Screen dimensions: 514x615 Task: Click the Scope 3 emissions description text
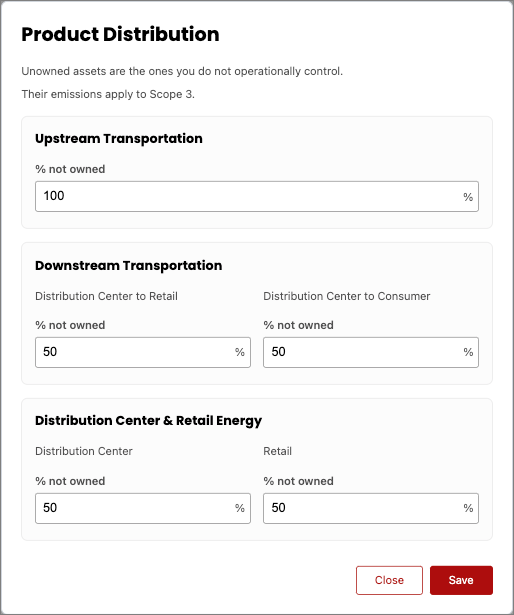108,94
